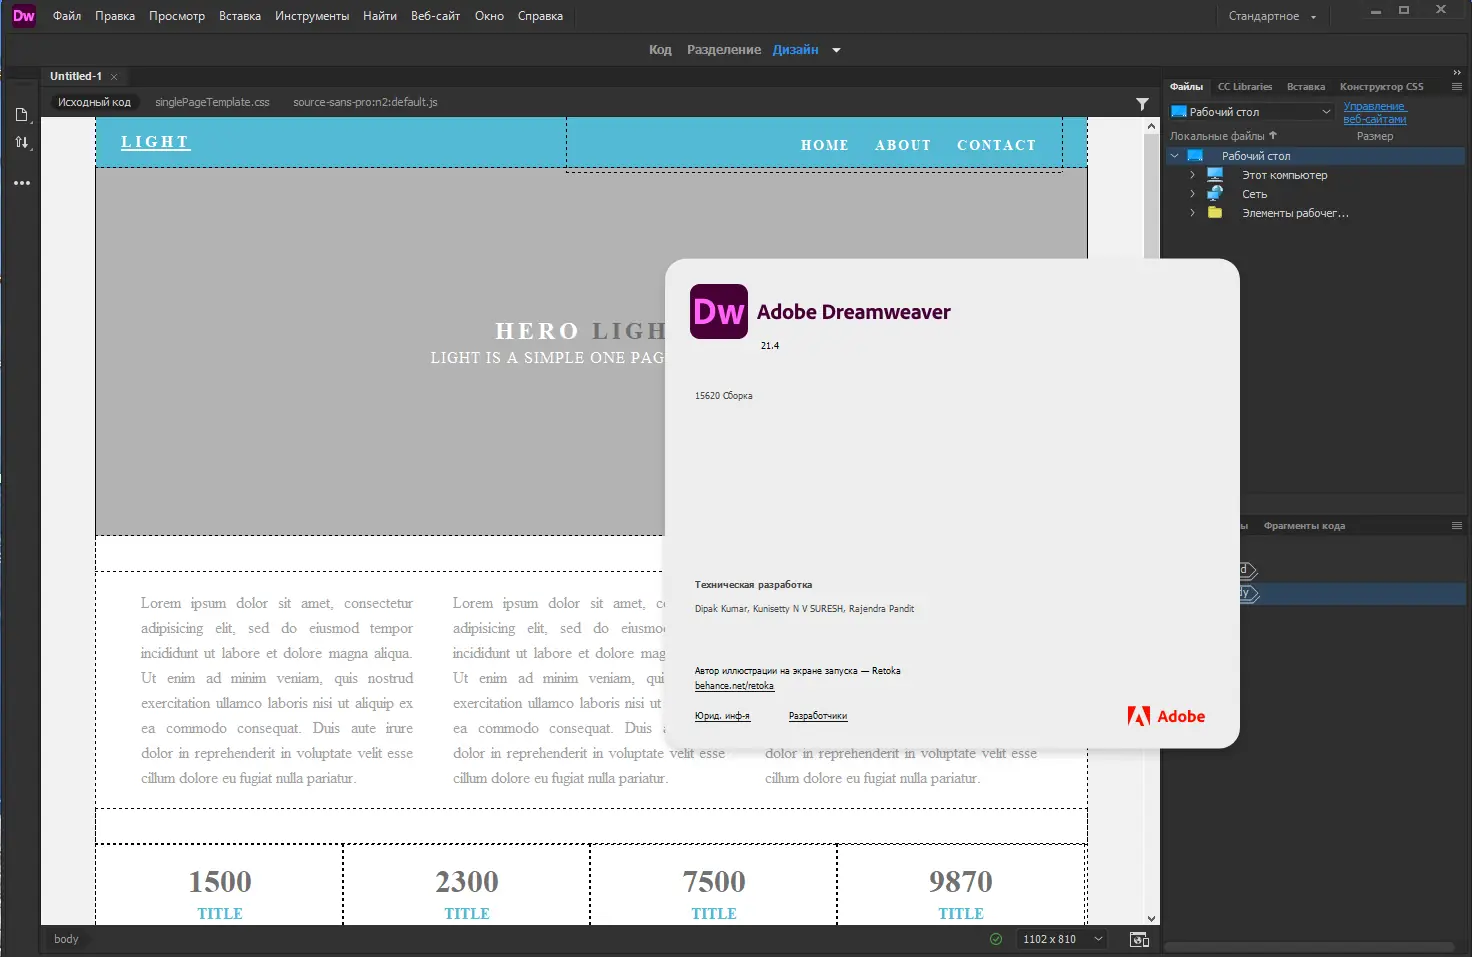Close the Untitled-1 document tab
Screen dimensions: 1472x957
point(114,77)
